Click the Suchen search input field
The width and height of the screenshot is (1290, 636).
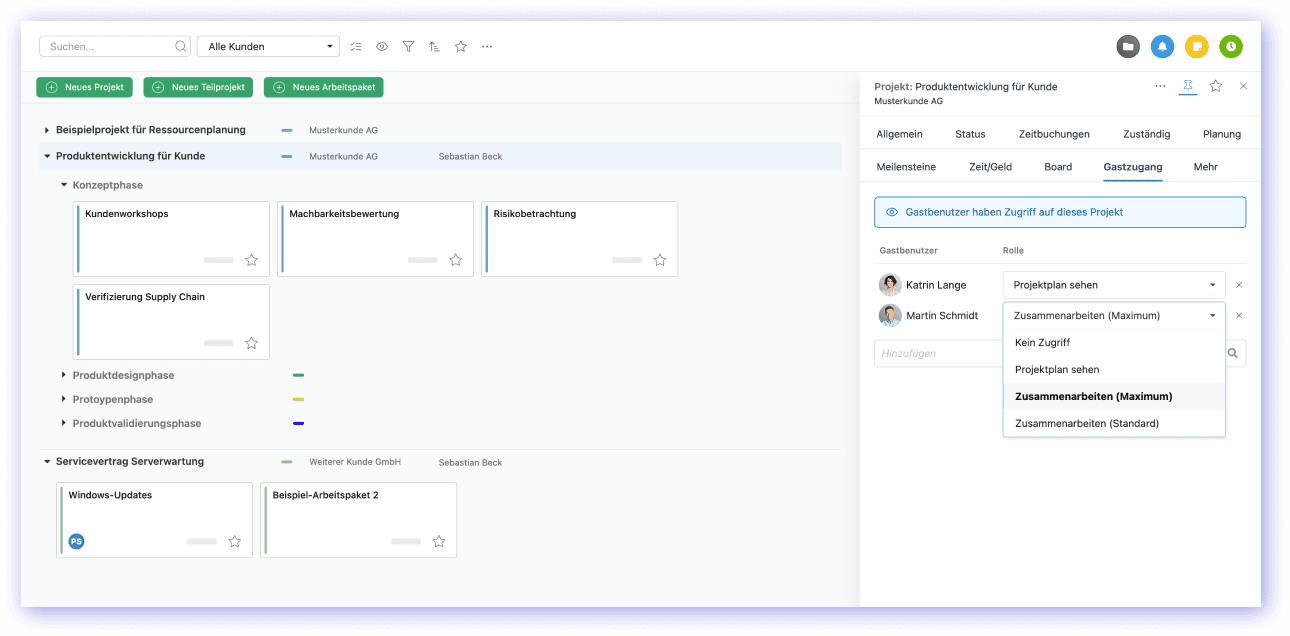coord(108,47)
